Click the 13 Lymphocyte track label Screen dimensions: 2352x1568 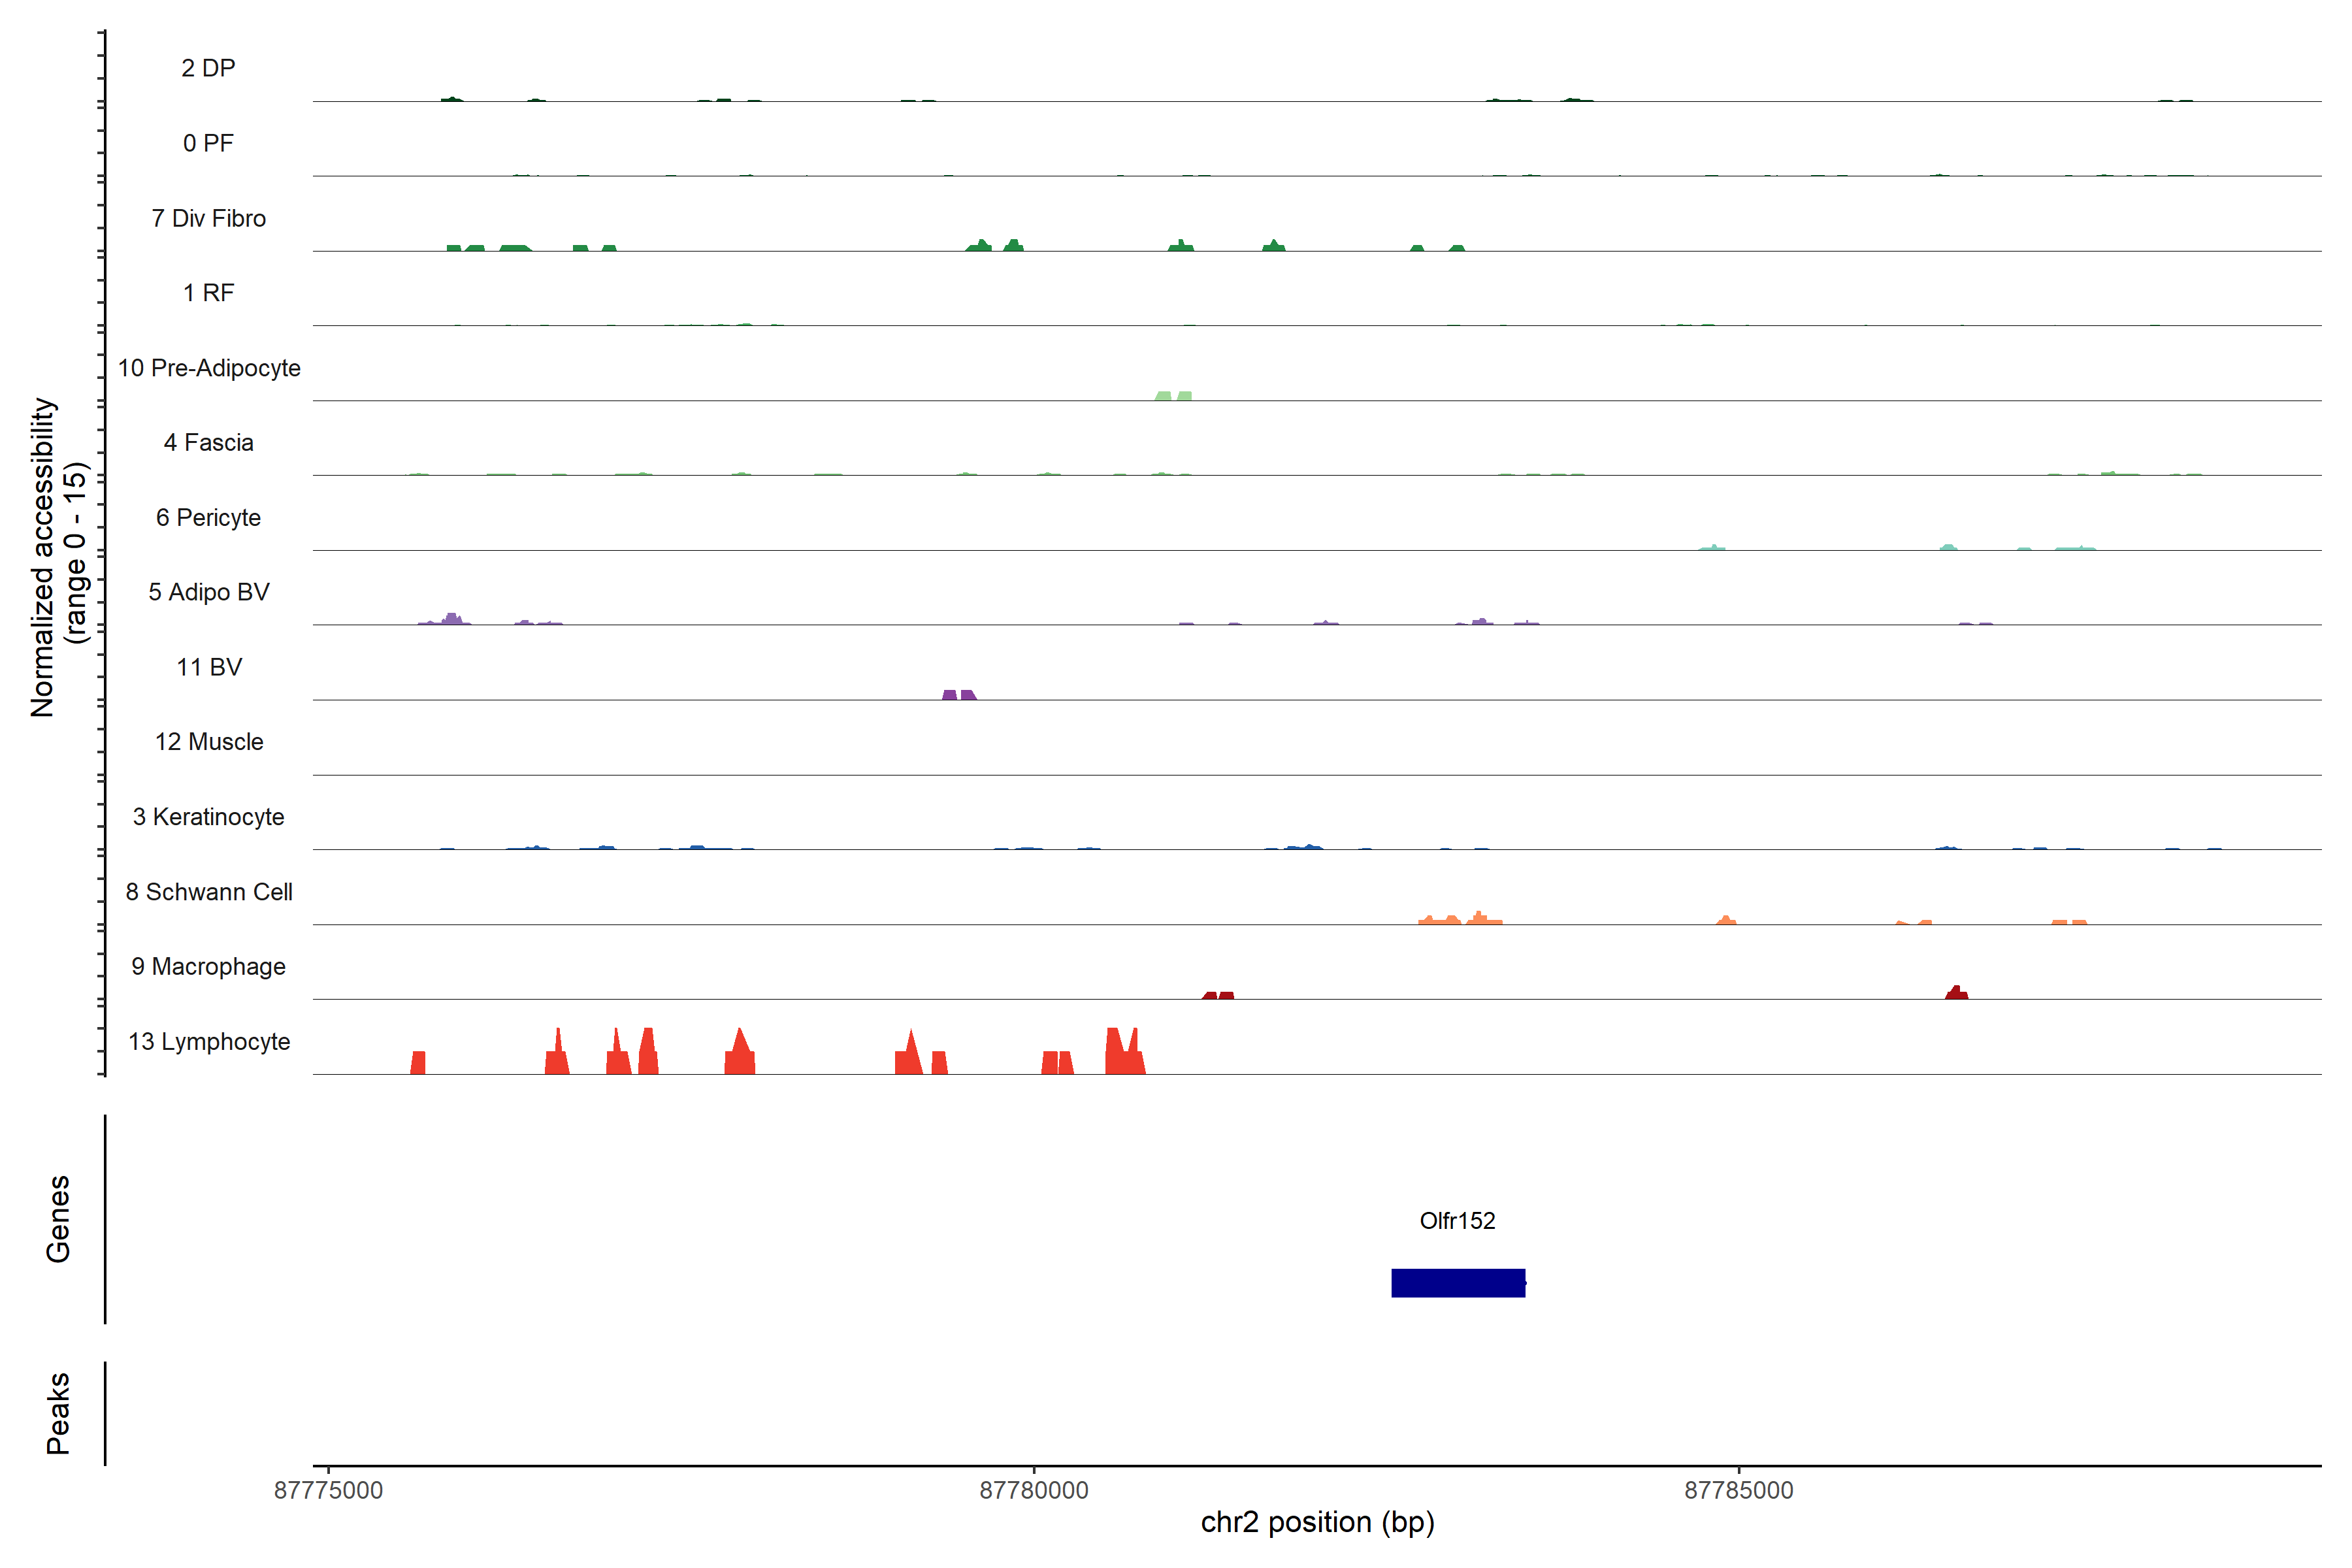pos(209,1041)
